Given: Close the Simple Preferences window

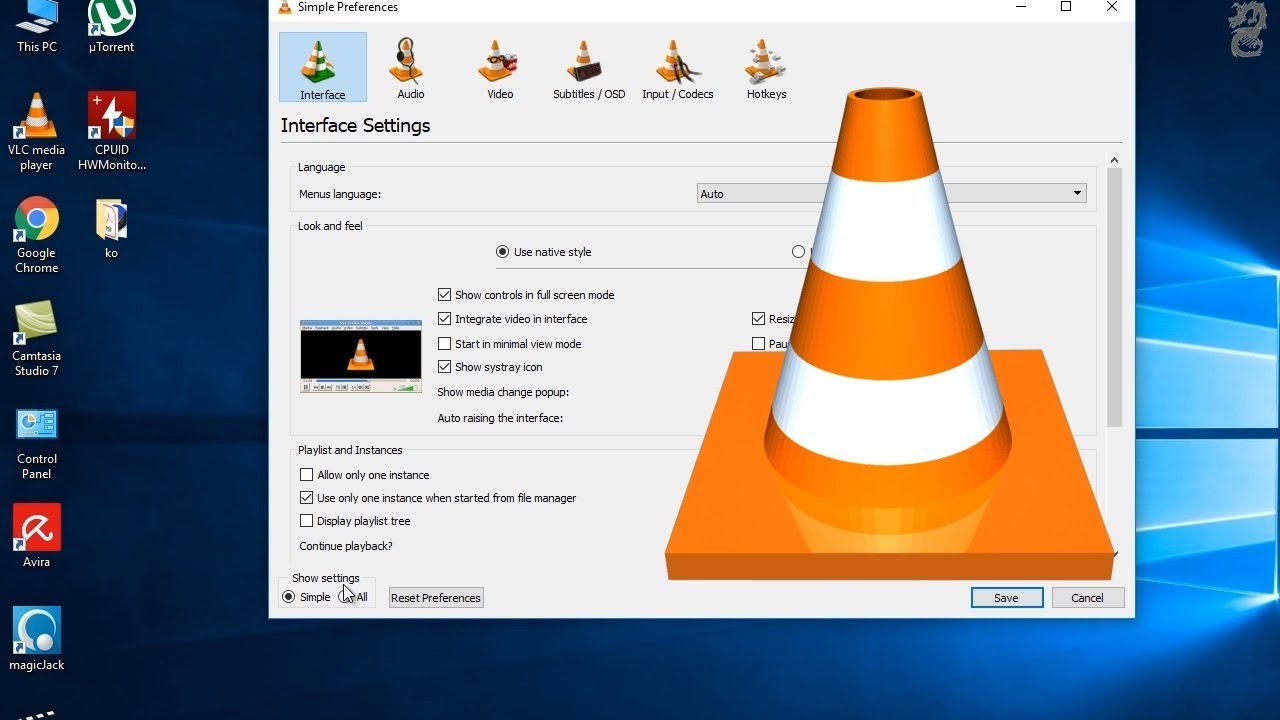Looking at the screenshot, I should [1112, 7].
